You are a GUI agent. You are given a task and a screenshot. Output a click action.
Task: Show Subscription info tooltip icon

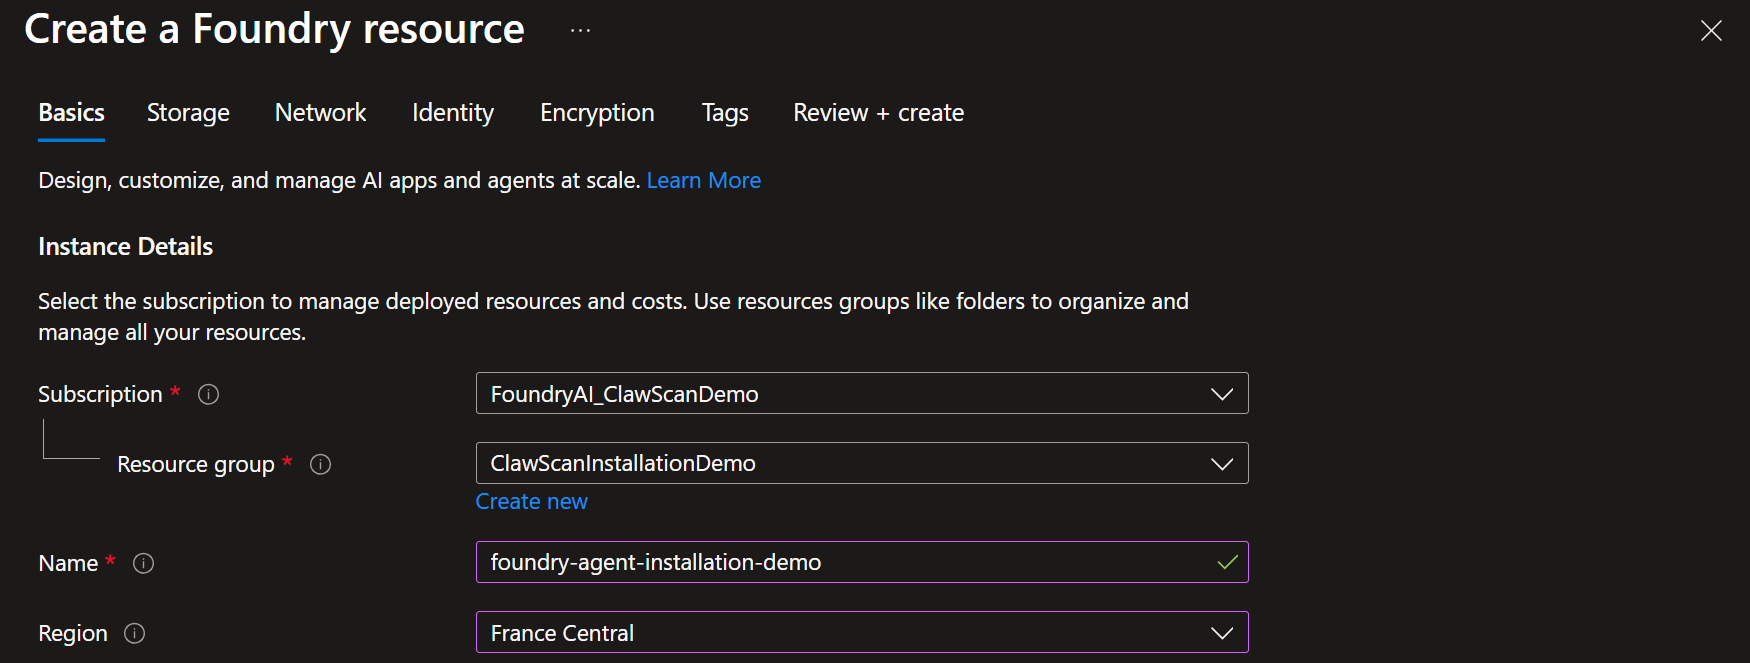click(x=208, y=394)
